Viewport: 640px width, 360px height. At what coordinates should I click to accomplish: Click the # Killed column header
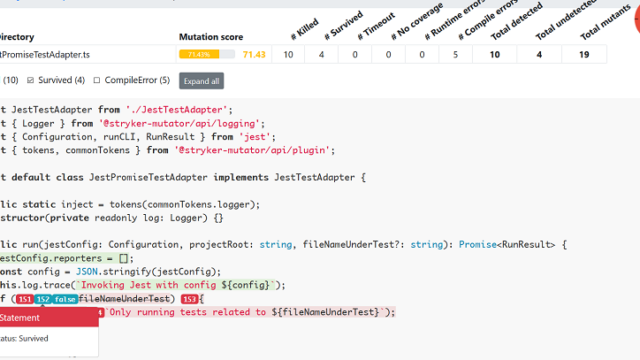[x=304, y=29]
